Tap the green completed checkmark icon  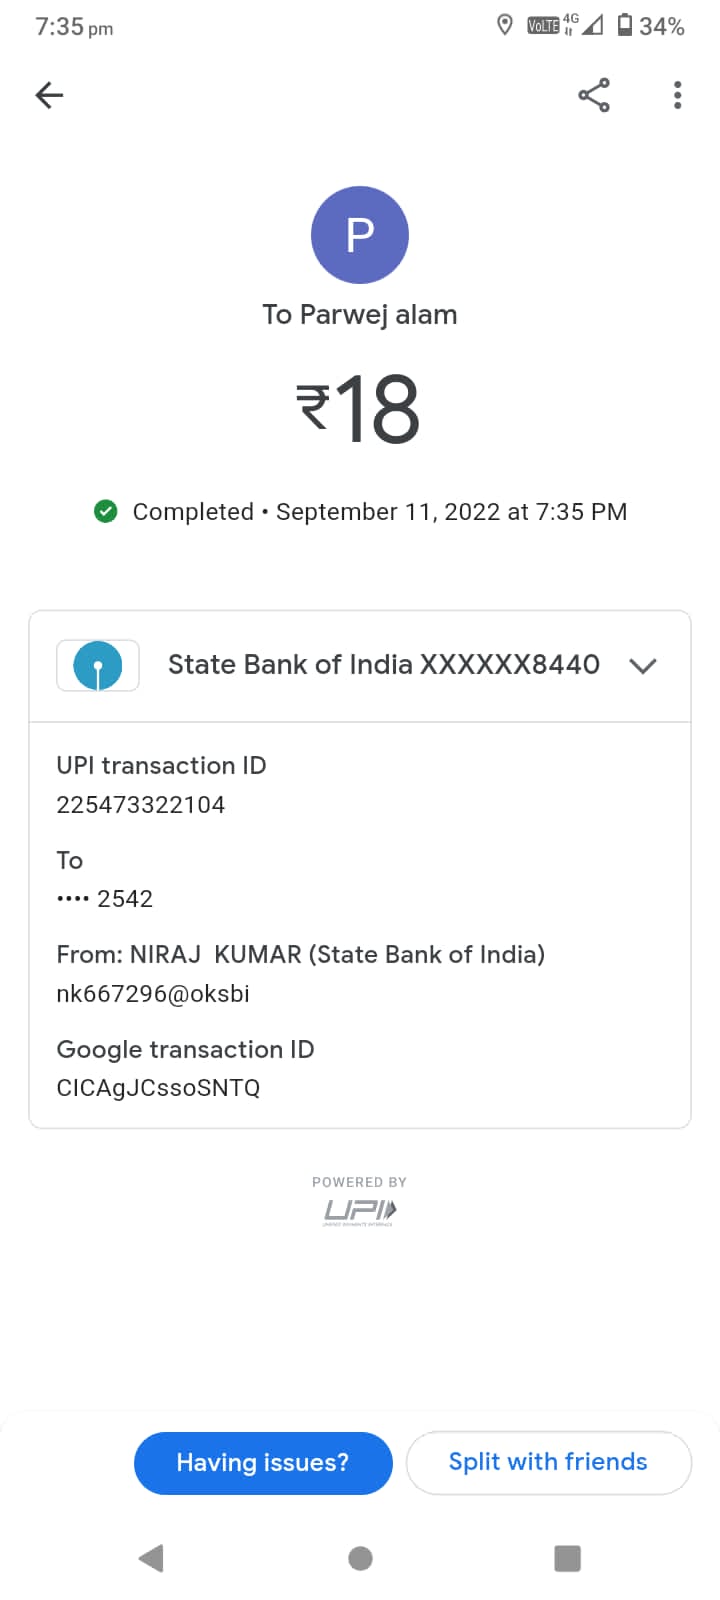click(105, 511)
